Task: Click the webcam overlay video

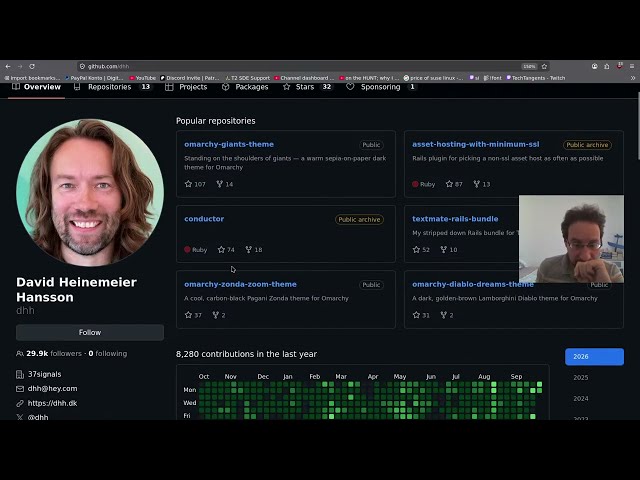Action: (x=571, y=239)
